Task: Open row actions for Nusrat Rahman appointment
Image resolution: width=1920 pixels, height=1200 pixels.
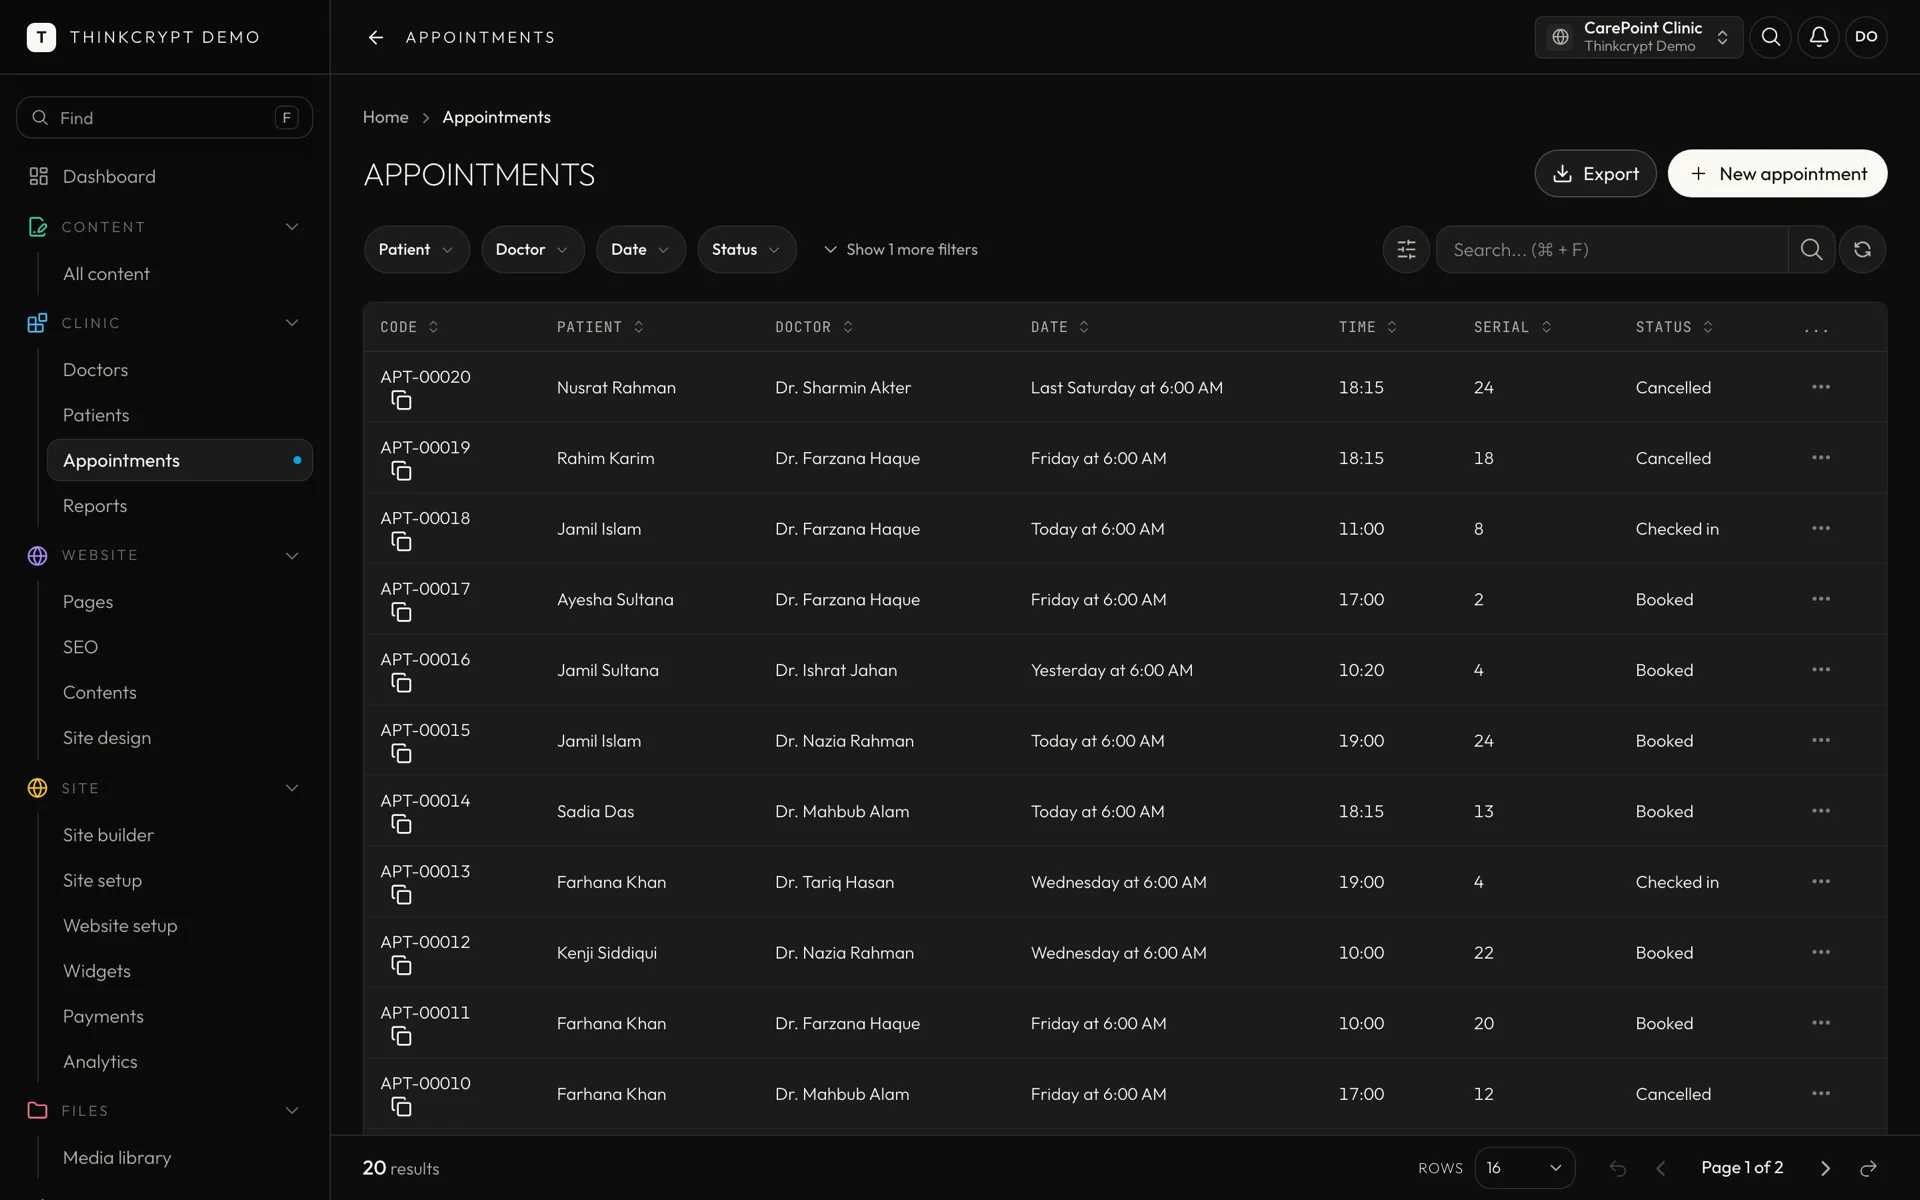Action: click(x=1820, y=387)
